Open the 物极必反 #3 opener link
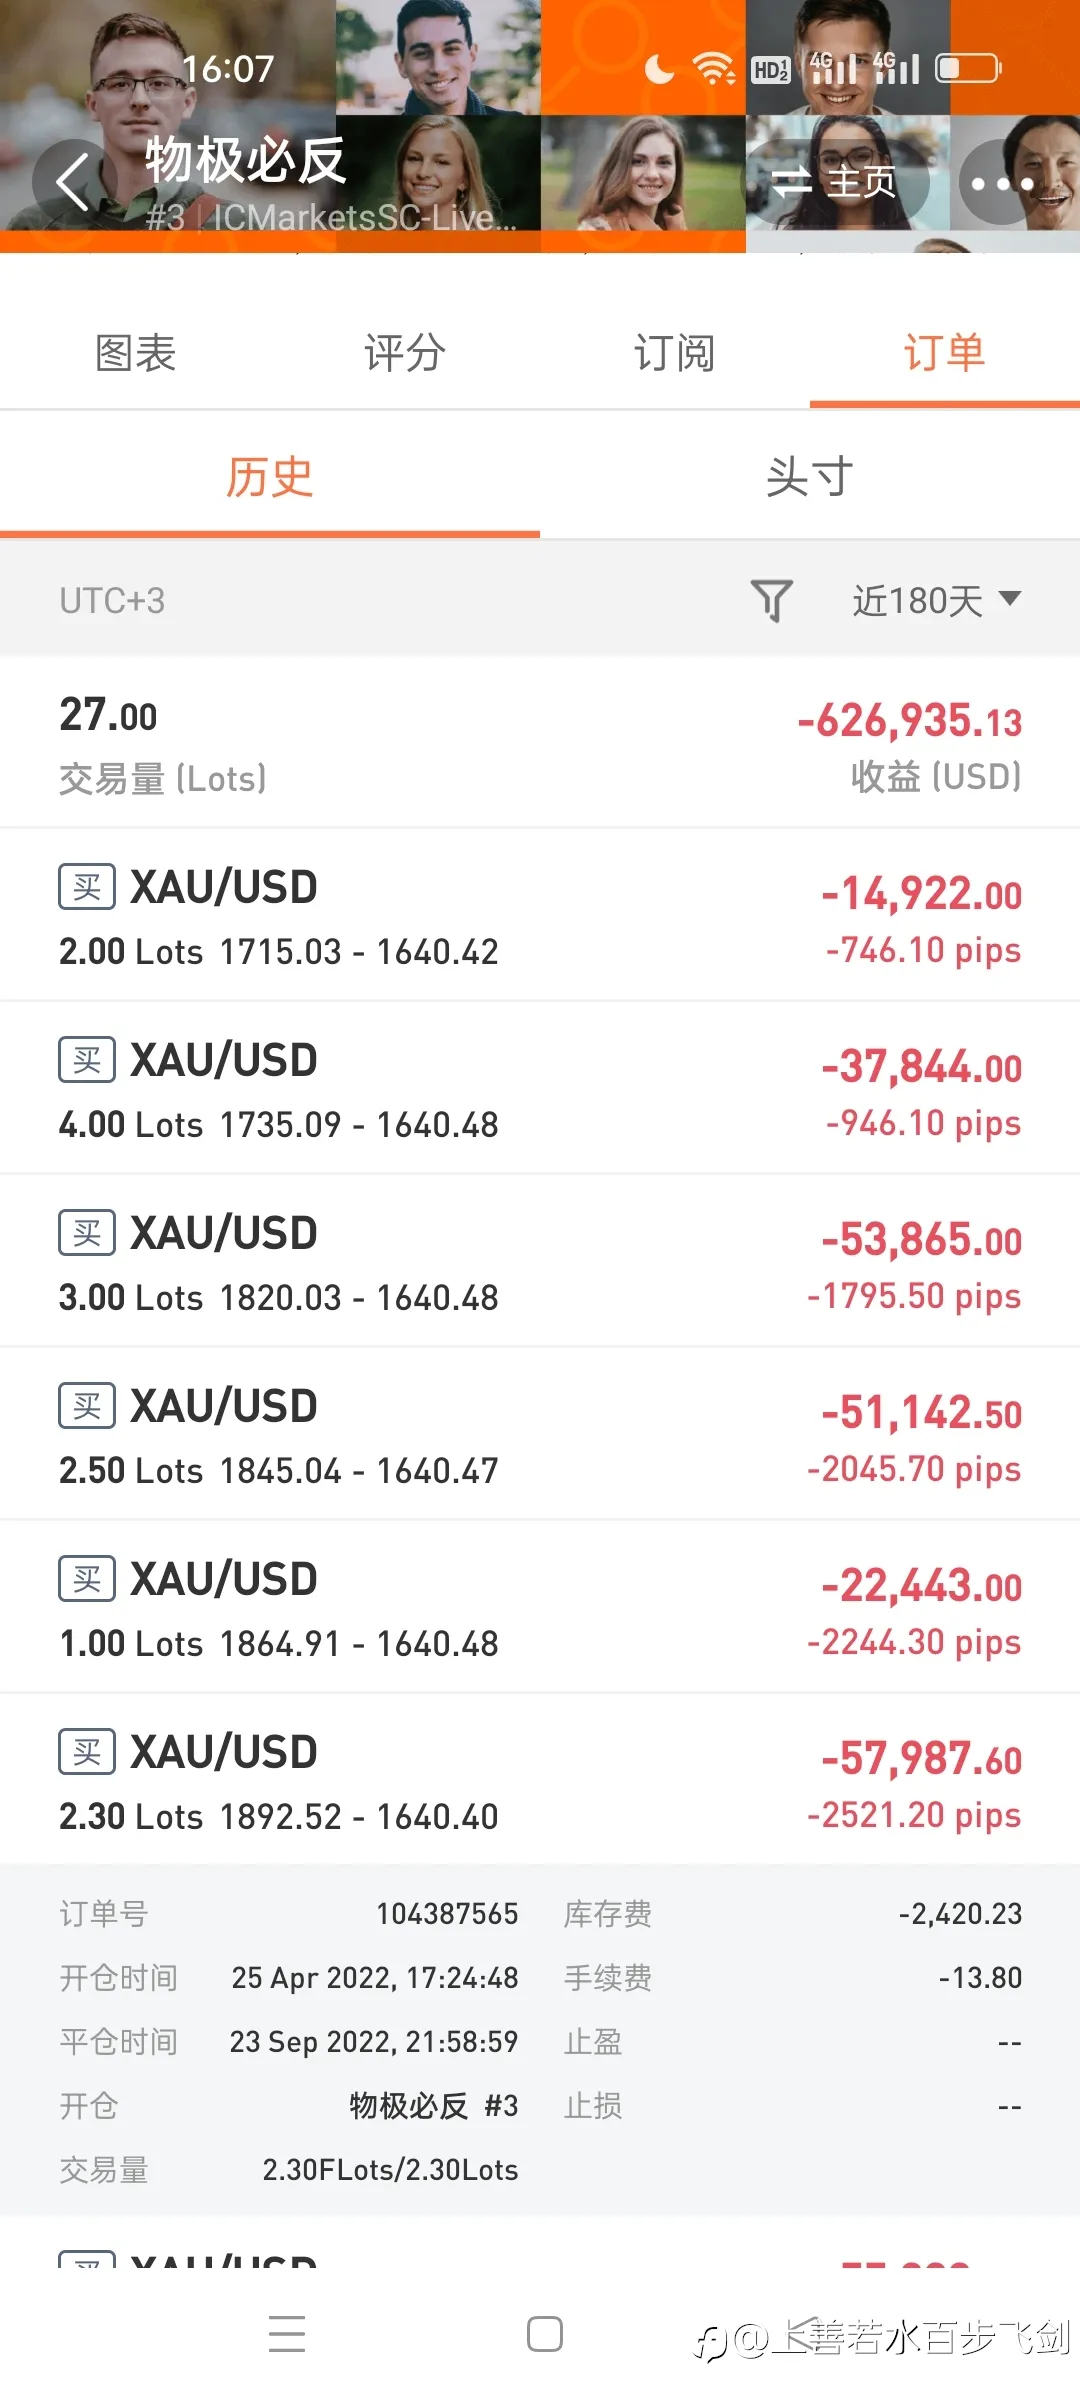The width and height of the screenshot is (1080, 2400). 434,2106
